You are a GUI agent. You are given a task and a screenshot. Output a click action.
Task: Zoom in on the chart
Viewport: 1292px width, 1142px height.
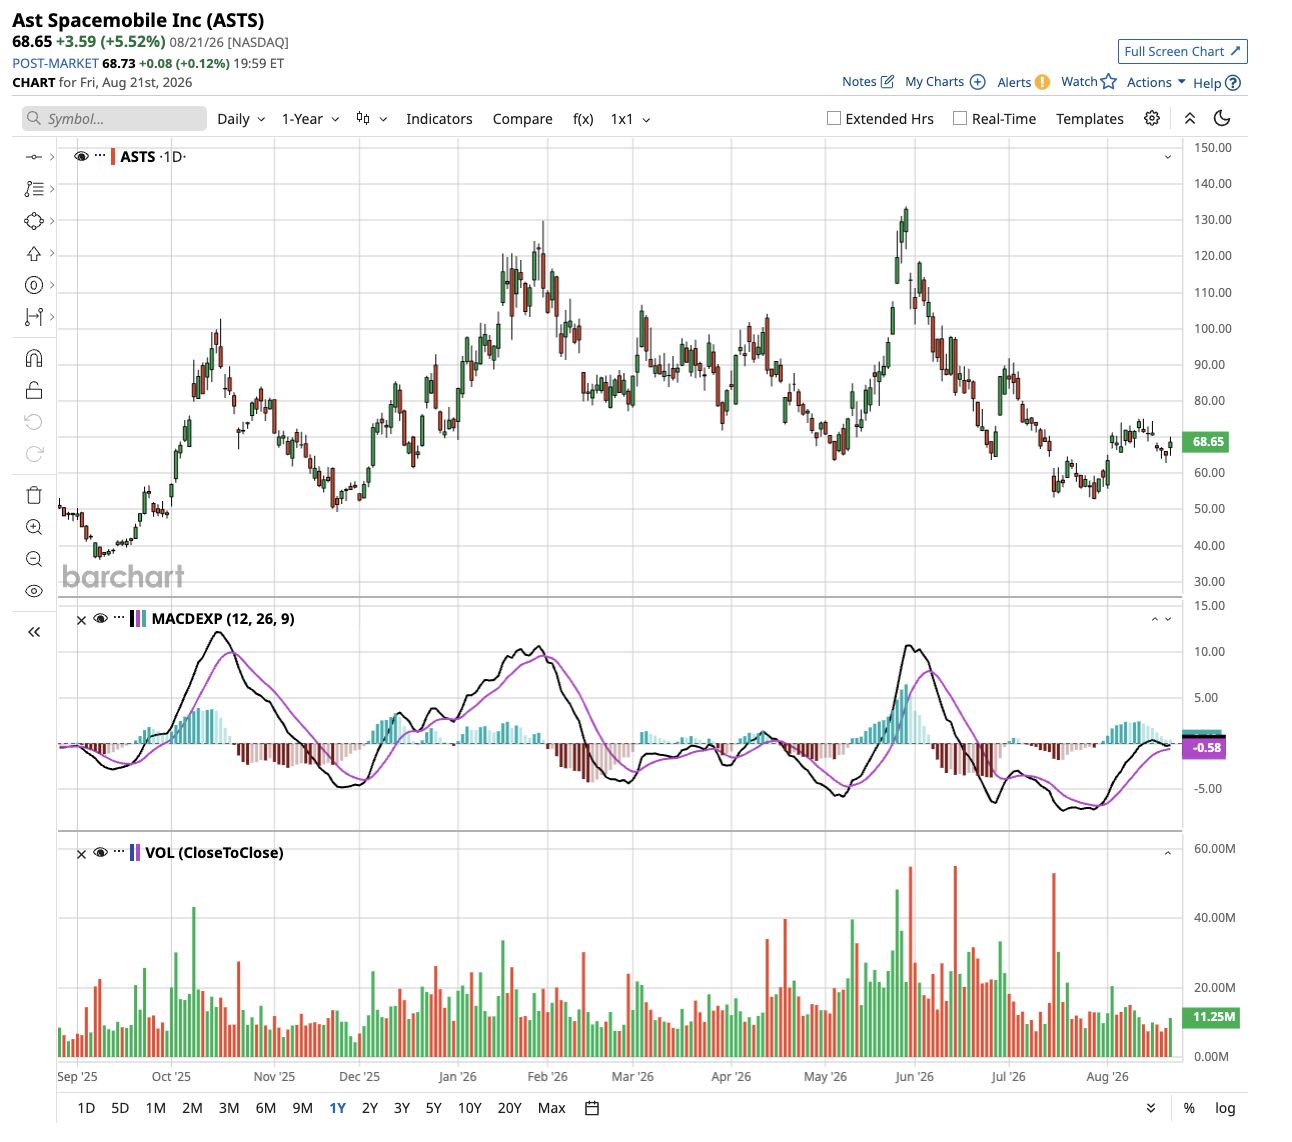(x=34, y=527)
